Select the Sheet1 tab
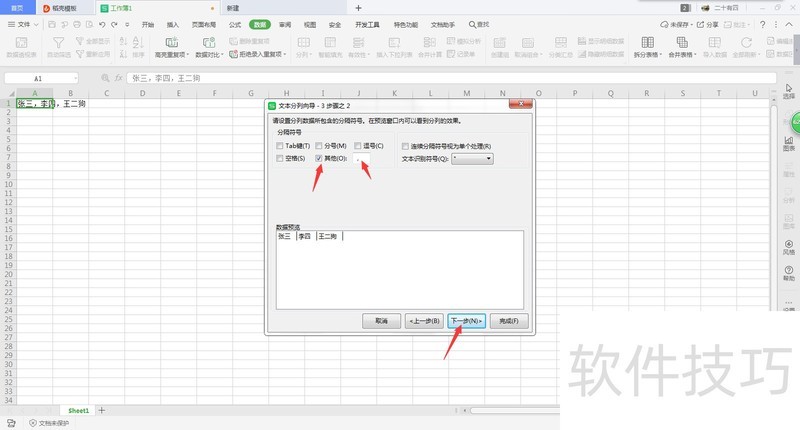 (79, 411)
